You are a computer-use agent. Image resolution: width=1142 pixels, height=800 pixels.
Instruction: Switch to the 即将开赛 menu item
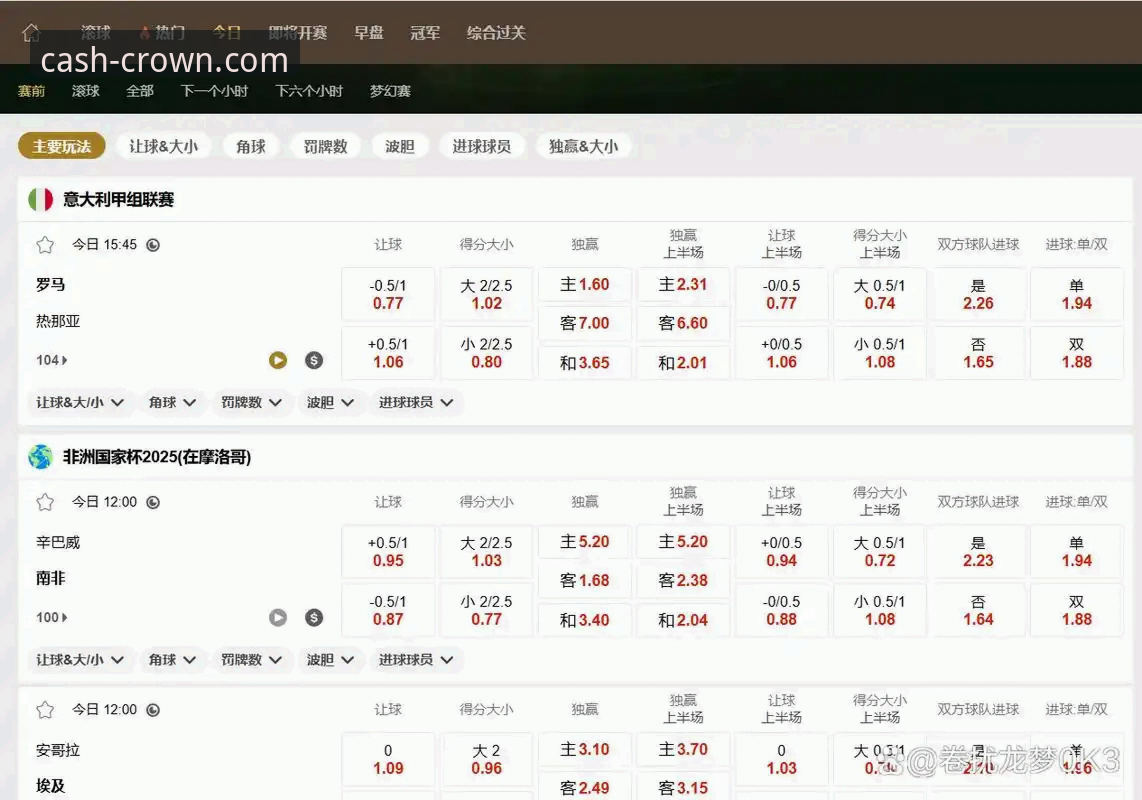click(296, 32)
